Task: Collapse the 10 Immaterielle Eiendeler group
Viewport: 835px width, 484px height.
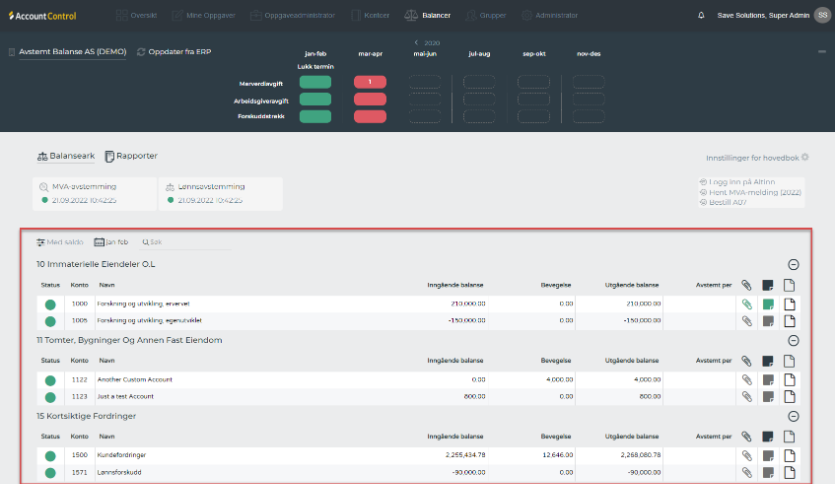Action: (x=794, y=265)
